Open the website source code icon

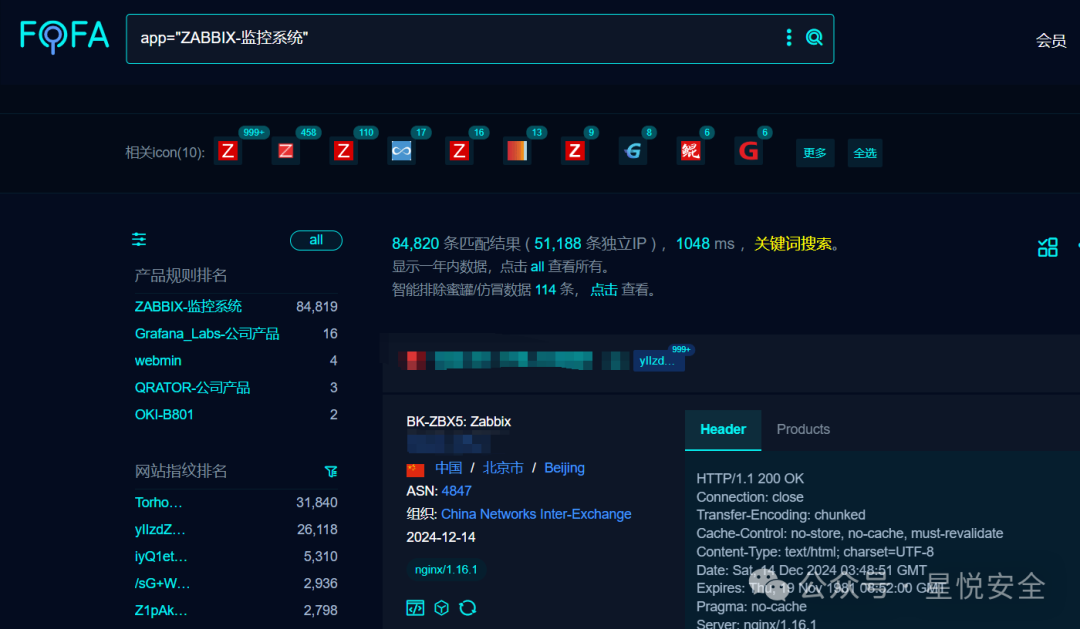pos(415,608)
